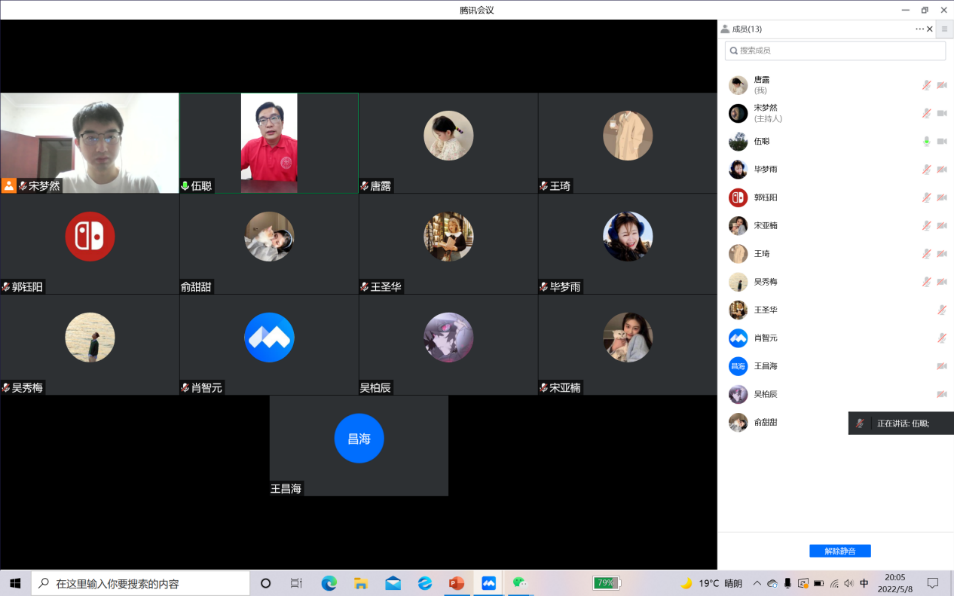Click the 中 input method indicator
Screen dimensions: 954x596
click(864, 583)
